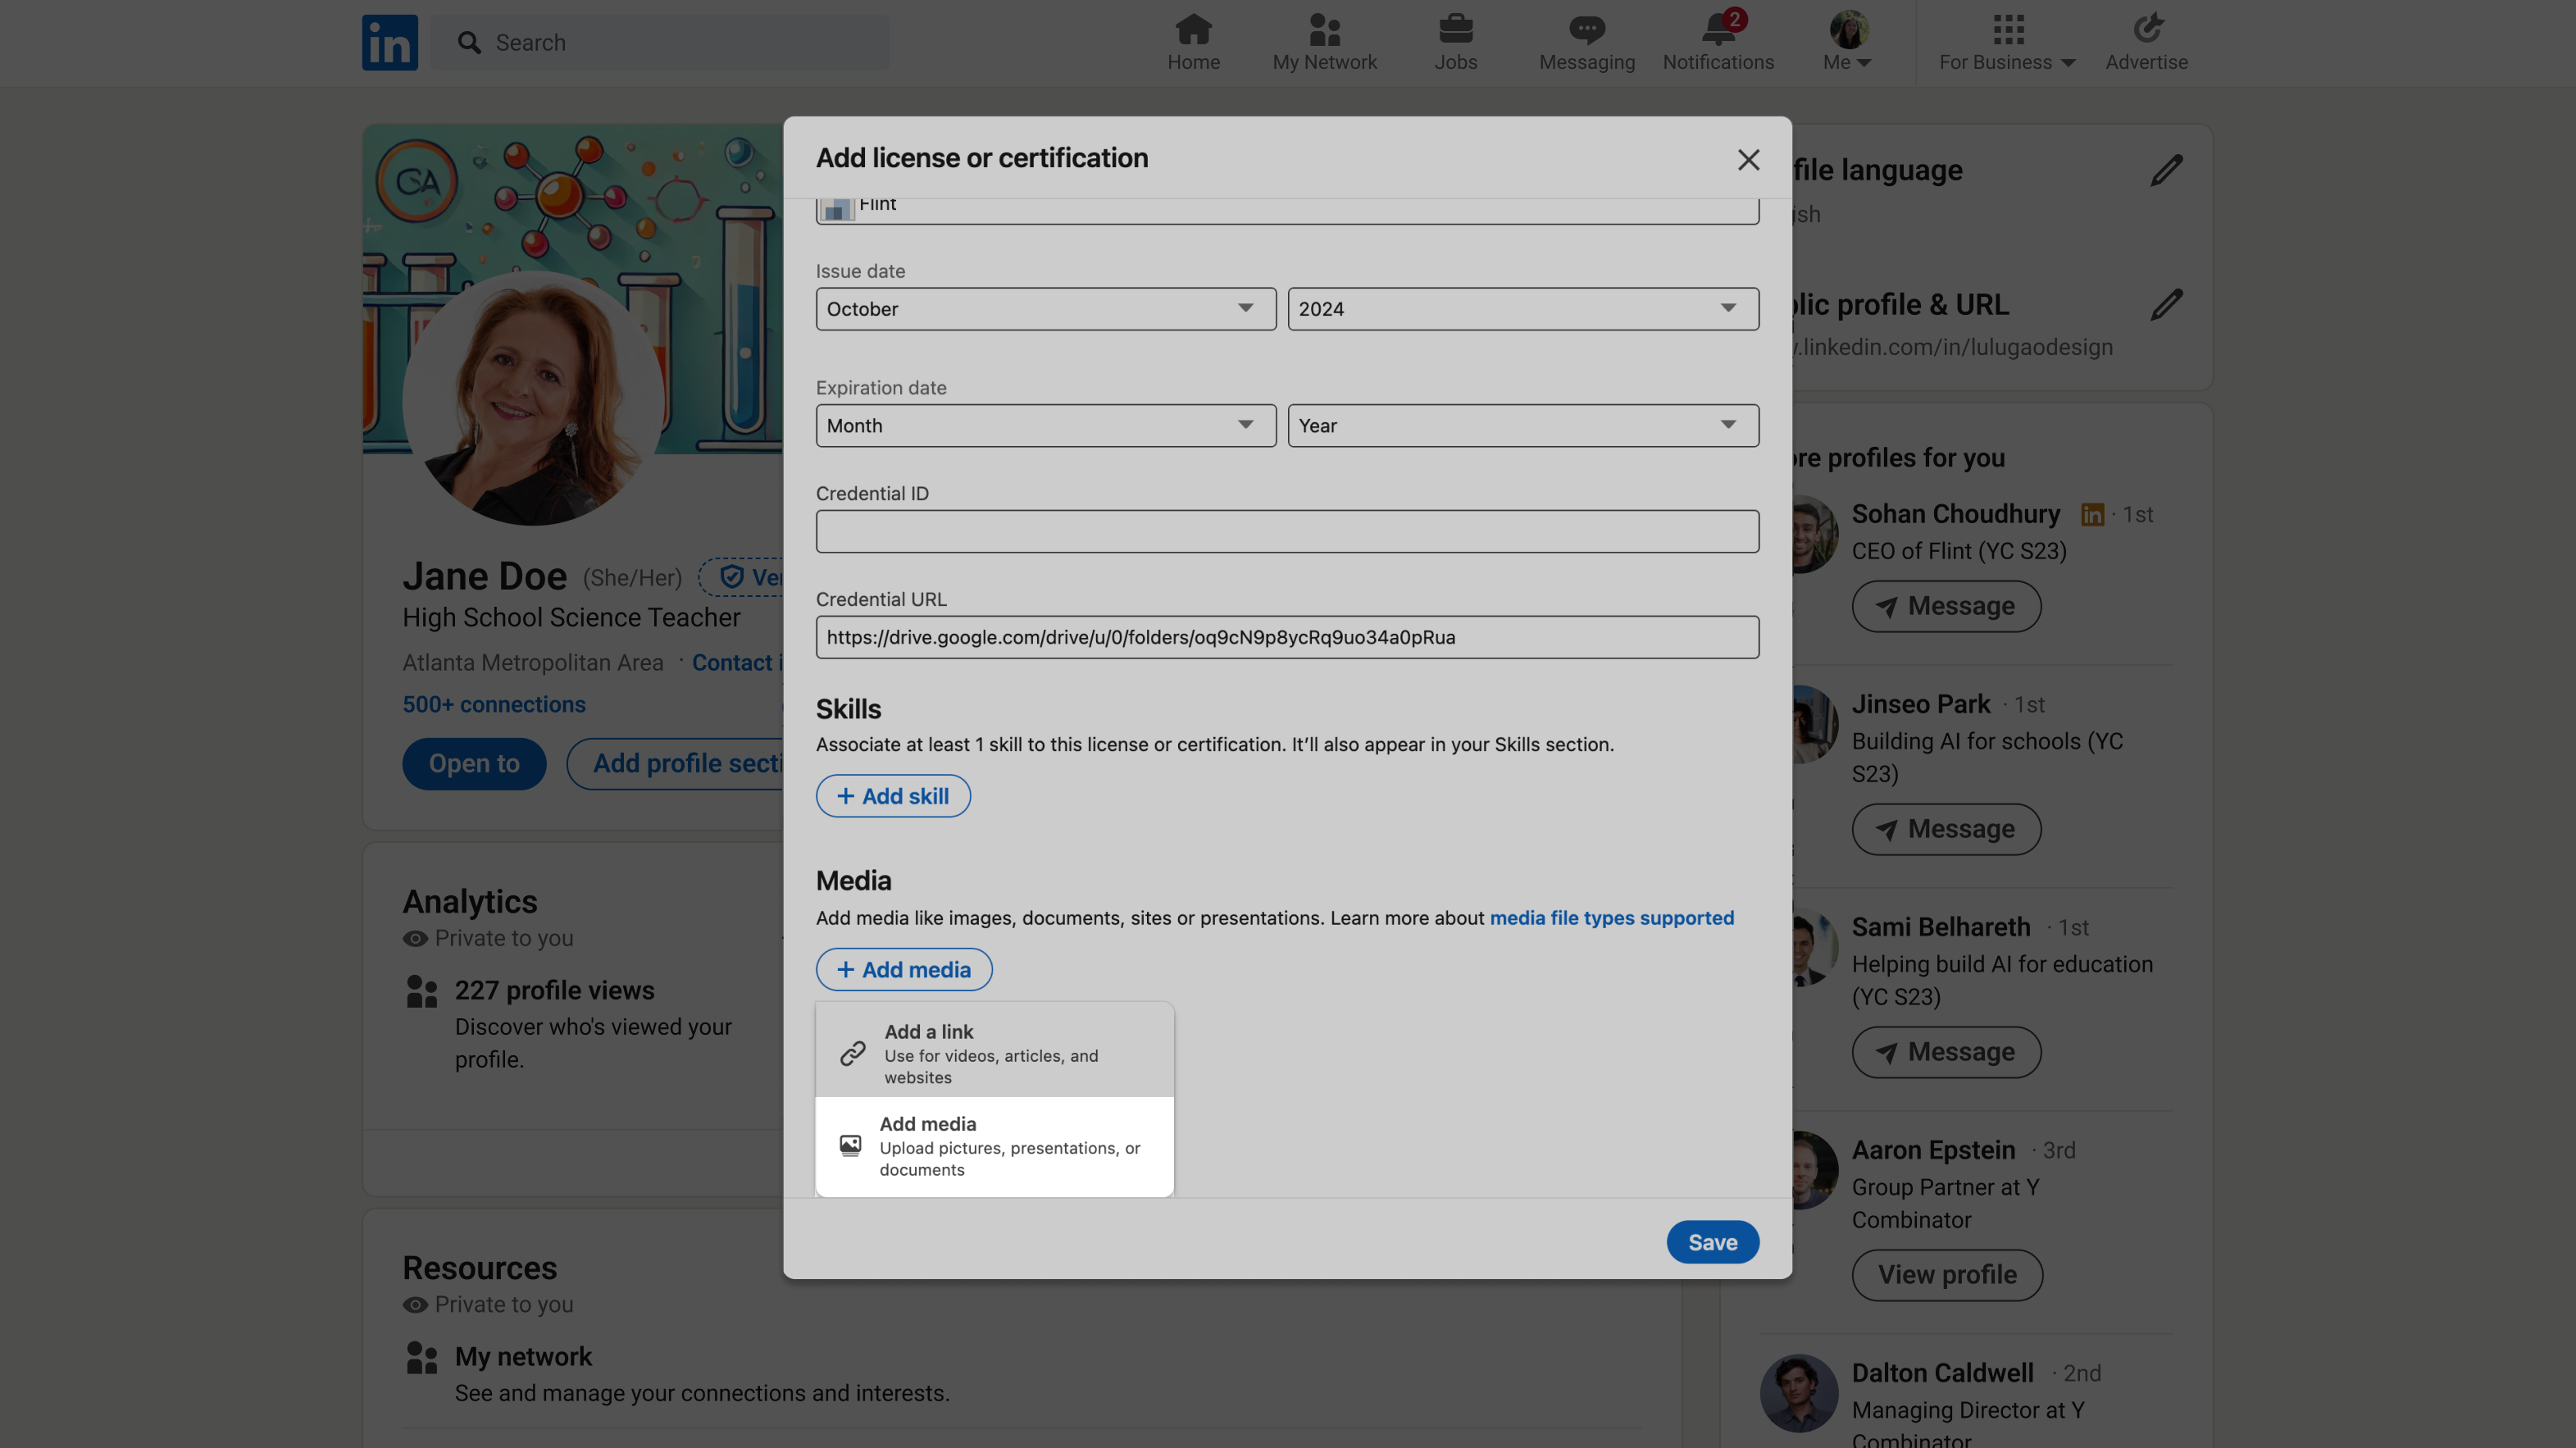
Task: Open the Messaging chat icon
Action: click(1586, 42)
